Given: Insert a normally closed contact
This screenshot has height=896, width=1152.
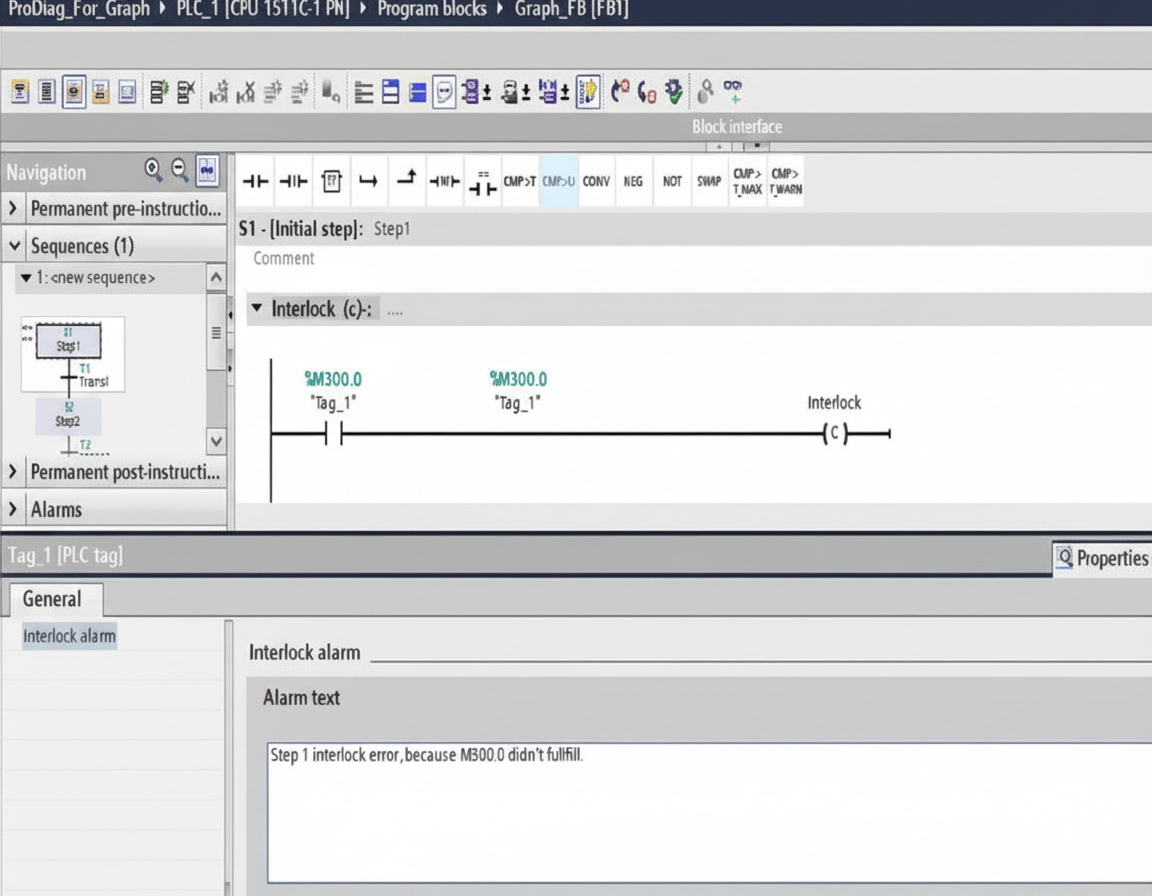Looking at the screenshot, I should (293, 181).
